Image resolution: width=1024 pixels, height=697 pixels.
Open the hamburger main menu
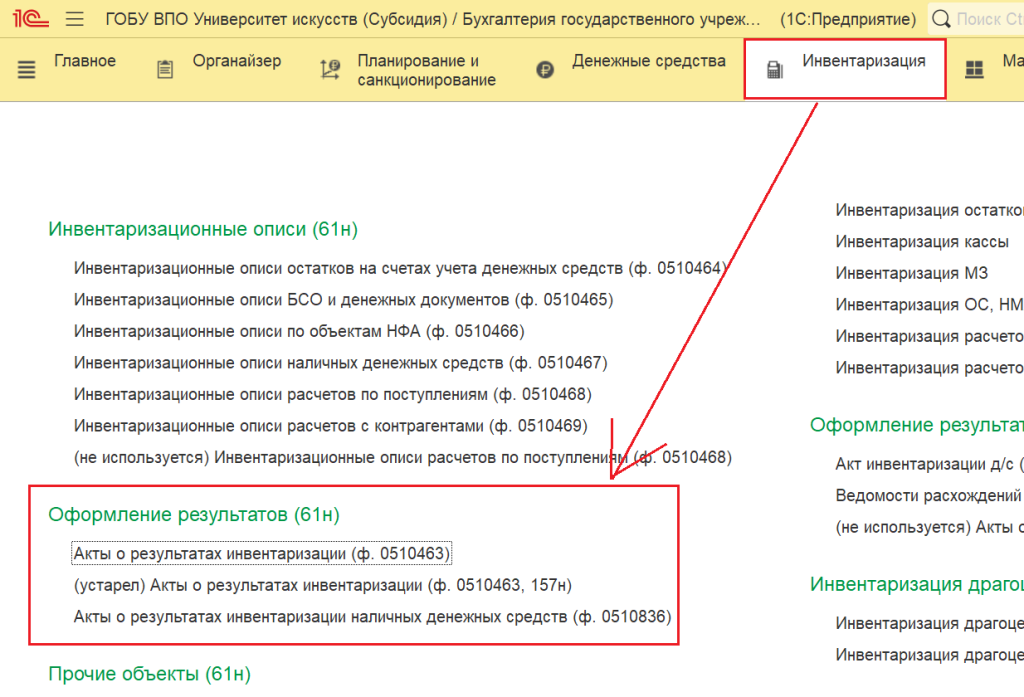point(75,19)
